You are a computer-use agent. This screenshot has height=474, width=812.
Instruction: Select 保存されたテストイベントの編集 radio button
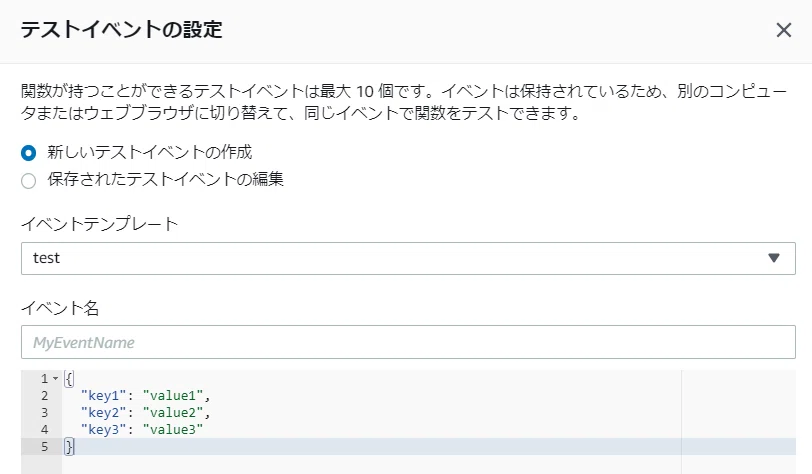[x=28, y=181]
